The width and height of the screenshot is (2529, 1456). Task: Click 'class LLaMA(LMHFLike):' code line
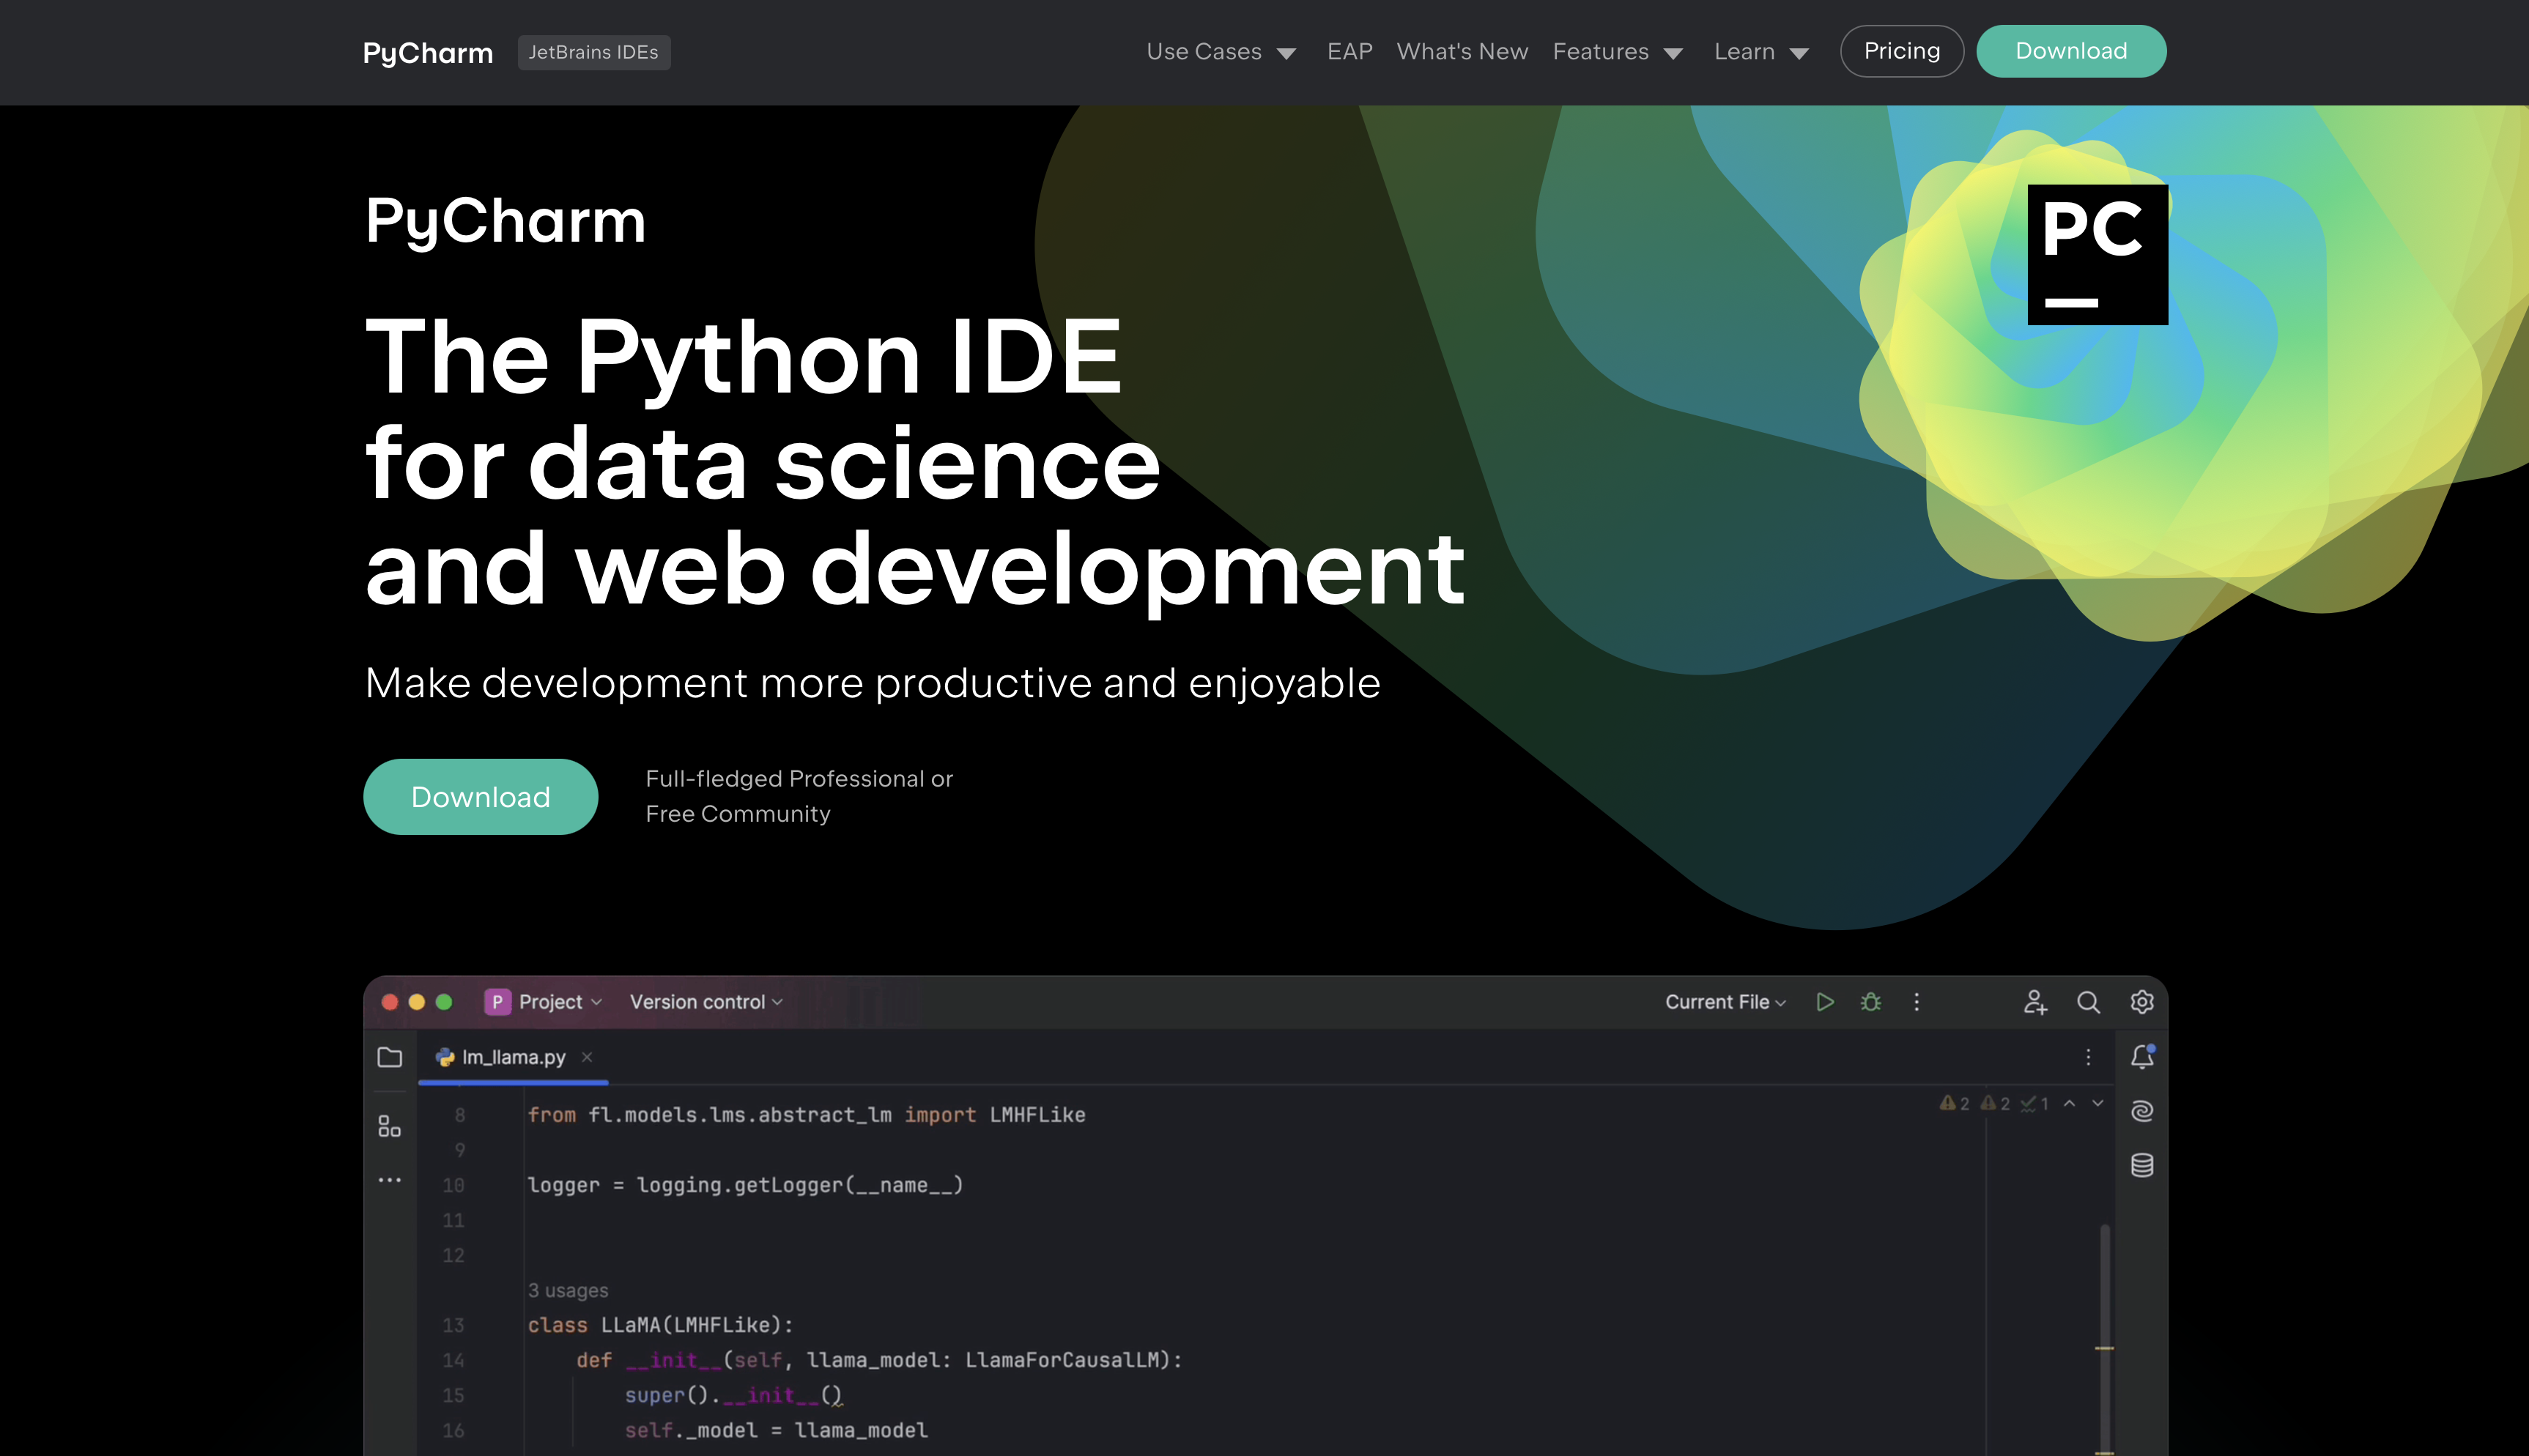pyautogui.click(x=660, y=1325)
